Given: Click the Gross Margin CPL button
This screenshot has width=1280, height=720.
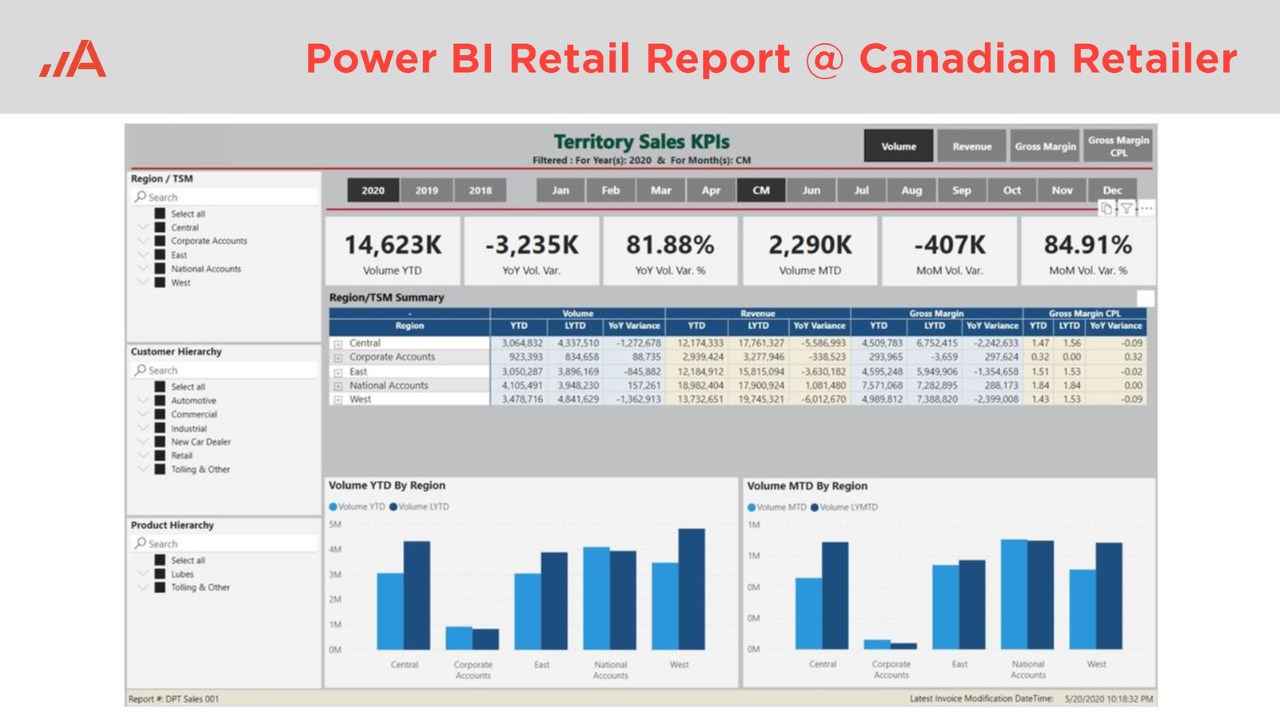Looking at the screenshot, I should point(1118,146).
